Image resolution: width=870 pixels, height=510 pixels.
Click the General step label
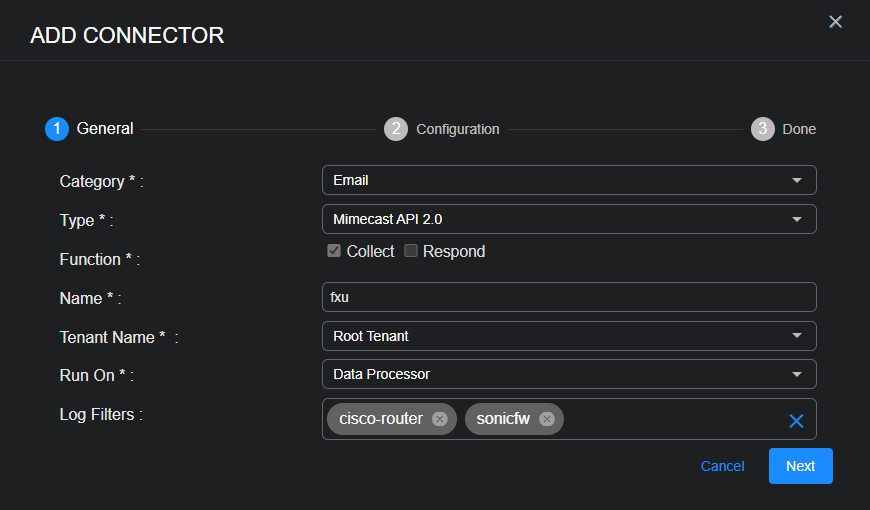(x=105, y=129)
